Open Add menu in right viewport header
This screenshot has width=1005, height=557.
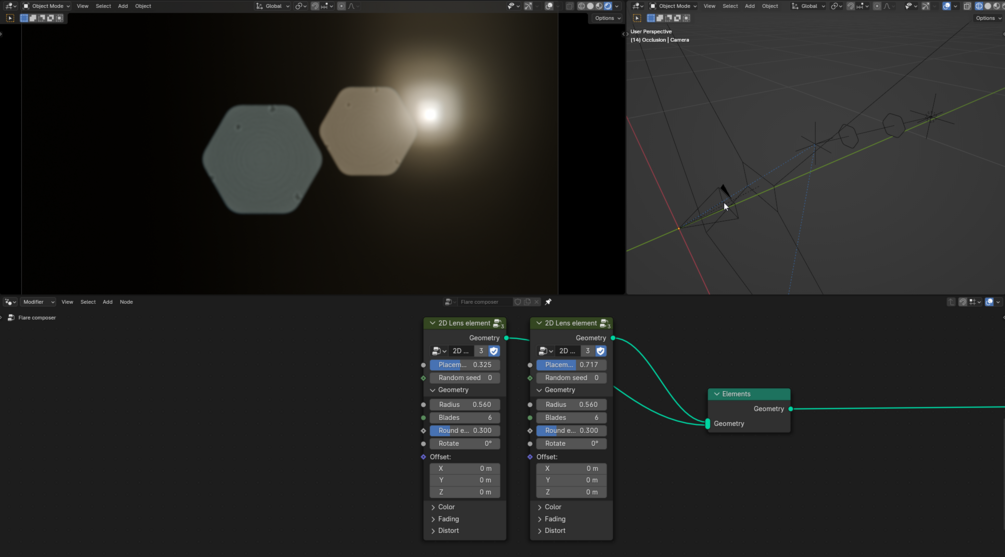[749, 6]
